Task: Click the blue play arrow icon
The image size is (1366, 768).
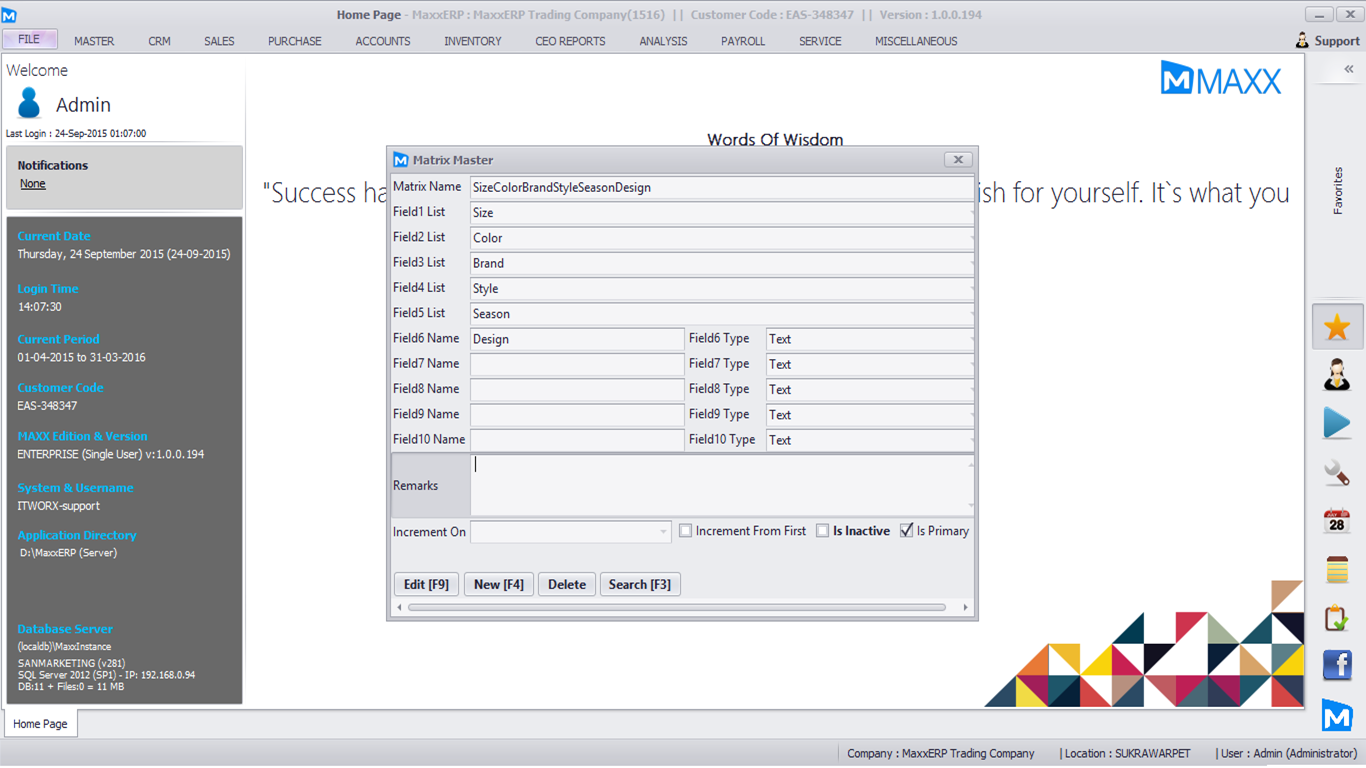Action: click(1337, 423)
